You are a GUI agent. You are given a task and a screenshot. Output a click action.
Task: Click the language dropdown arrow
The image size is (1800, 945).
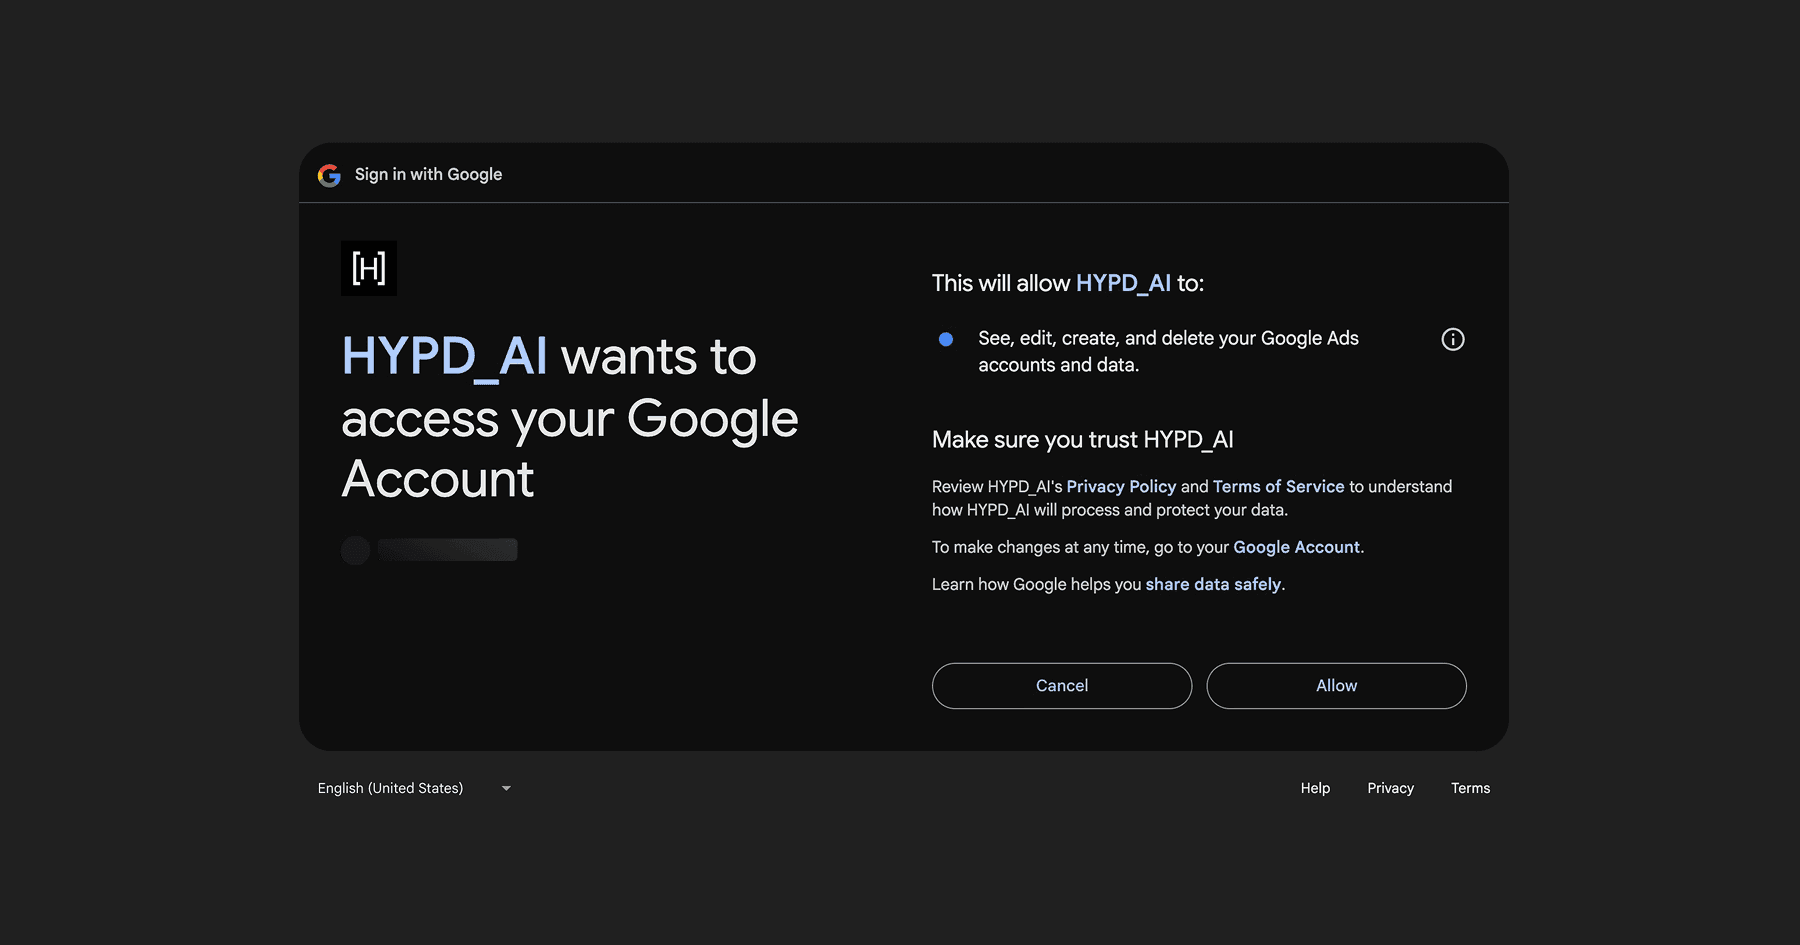click(506, 788)
